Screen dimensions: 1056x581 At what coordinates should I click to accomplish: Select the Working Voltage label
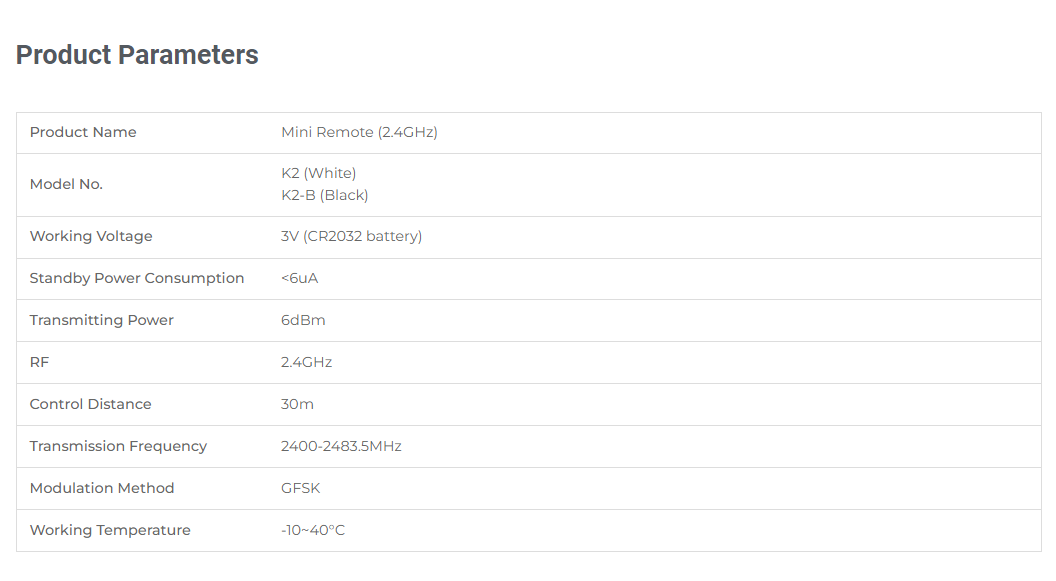pyautogui.click(x=91, y=236)
